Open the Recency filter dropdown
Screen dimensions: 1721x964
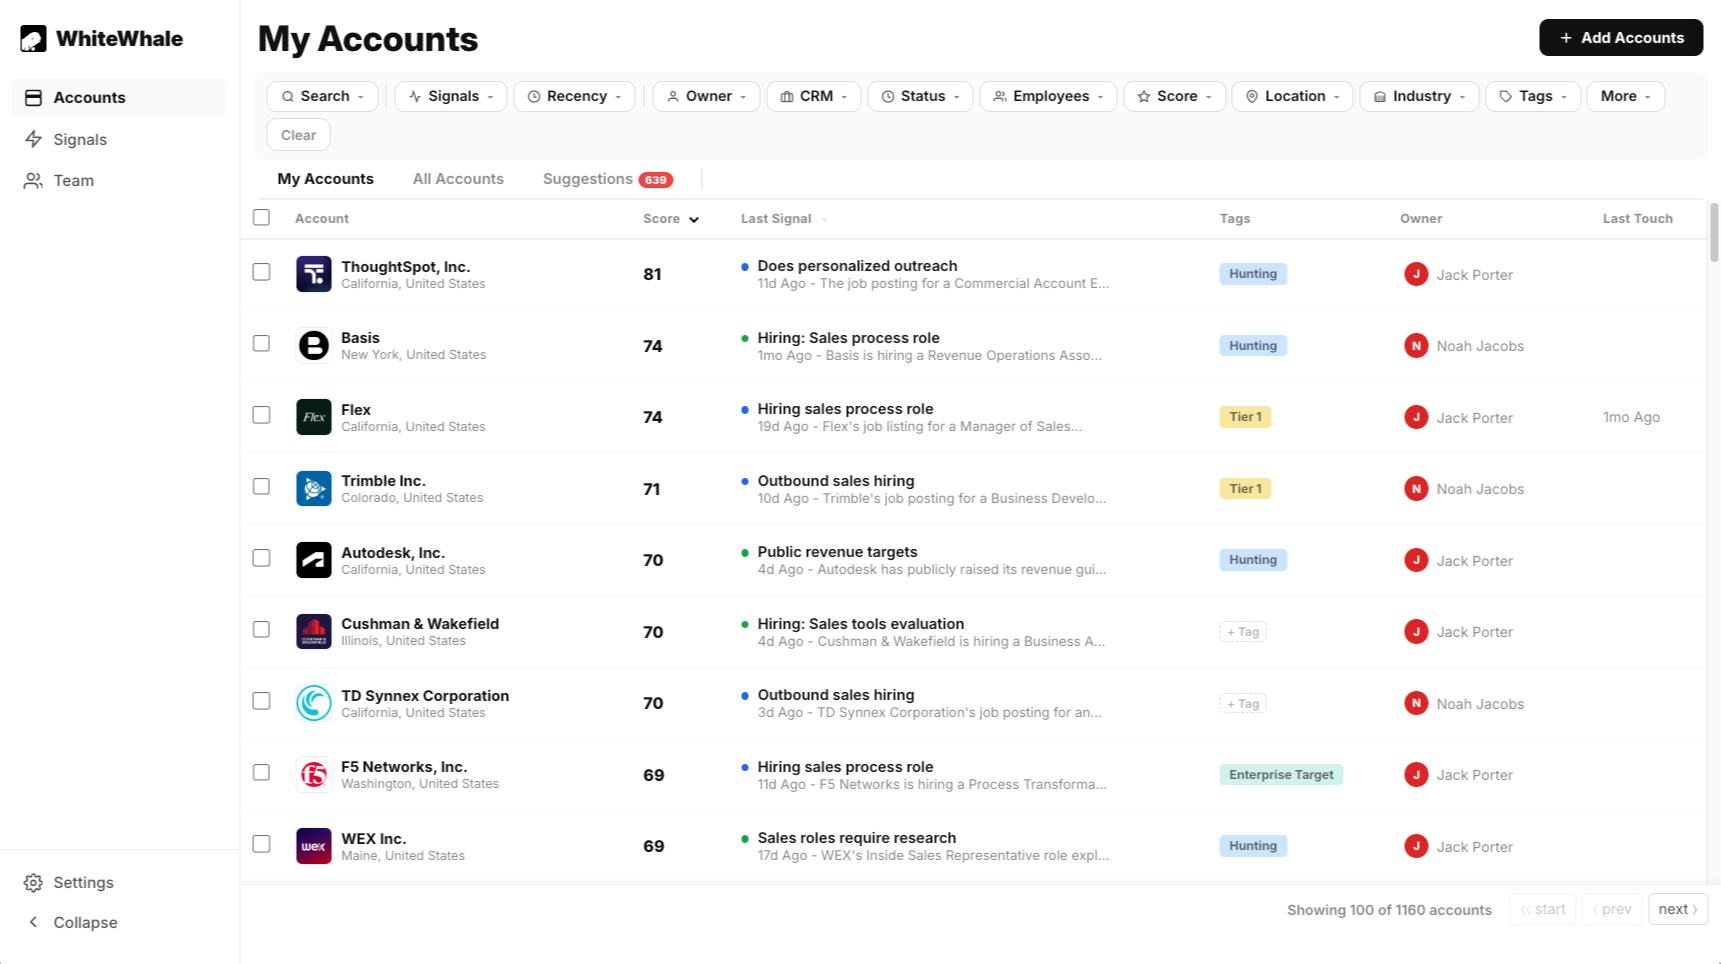pyautogui.click(x=574, y=96)
